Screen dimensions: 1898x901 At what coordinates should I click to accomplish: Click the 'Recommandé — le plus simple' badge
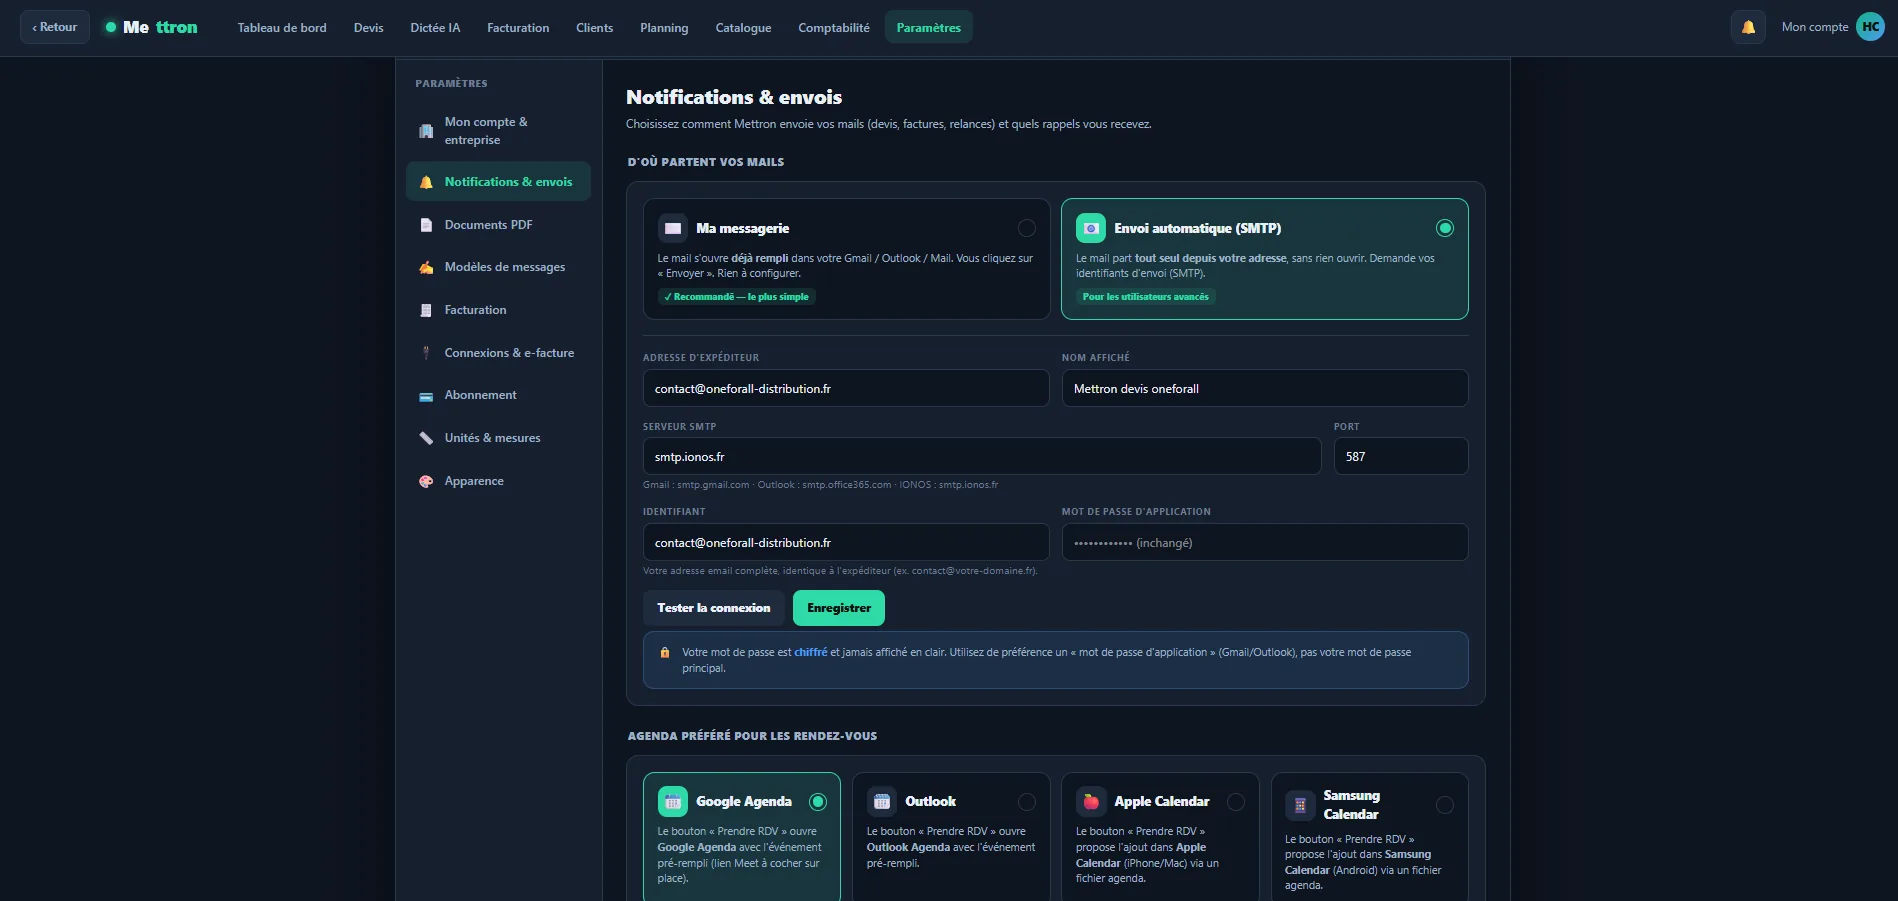point(737,297)
